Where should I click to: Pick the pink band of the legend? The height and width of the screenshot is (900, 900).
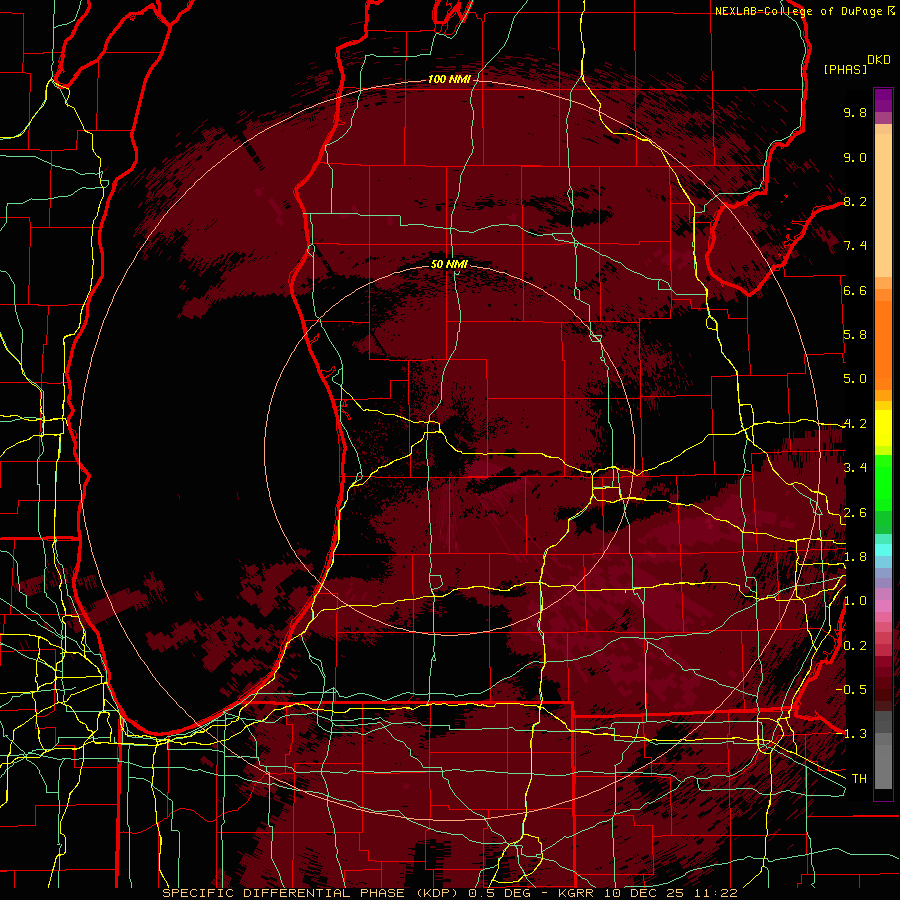click(883, 606)
